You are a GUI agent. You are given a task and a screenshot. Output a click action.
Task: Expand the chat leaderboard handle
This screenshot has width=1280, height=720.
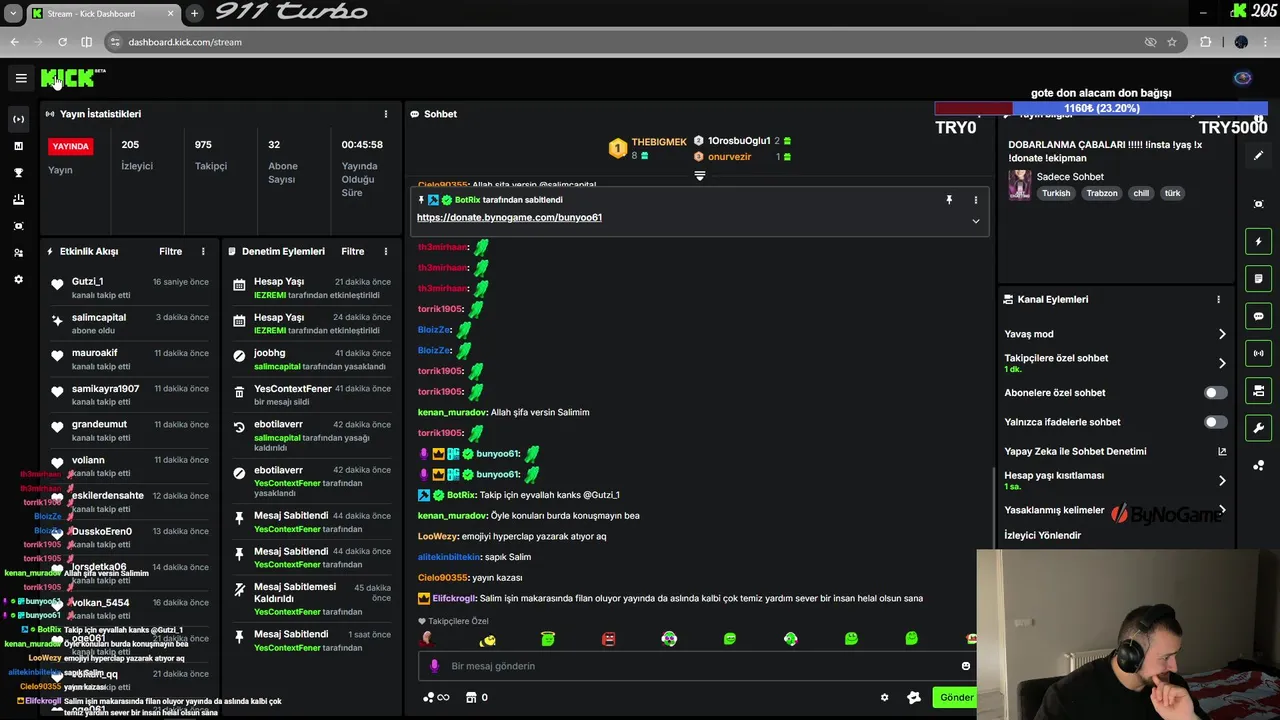pyautogui.click(x=700, y=176)
